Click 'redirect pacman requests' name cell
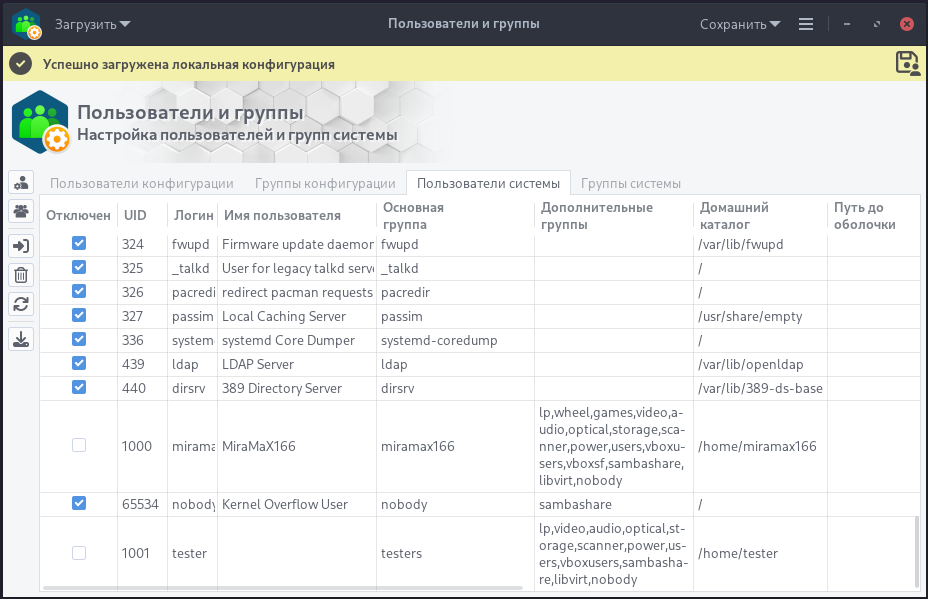 297,292
